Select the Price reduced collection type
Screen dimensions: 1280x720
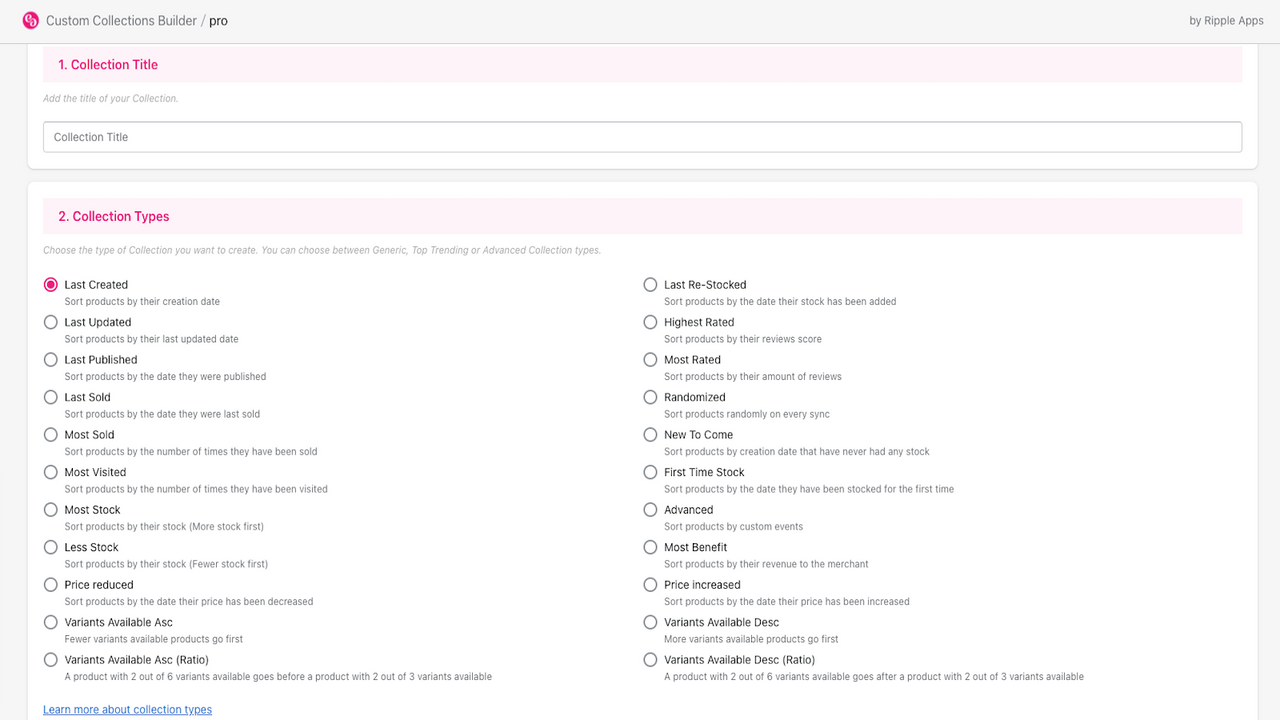[x=51, y=585]
